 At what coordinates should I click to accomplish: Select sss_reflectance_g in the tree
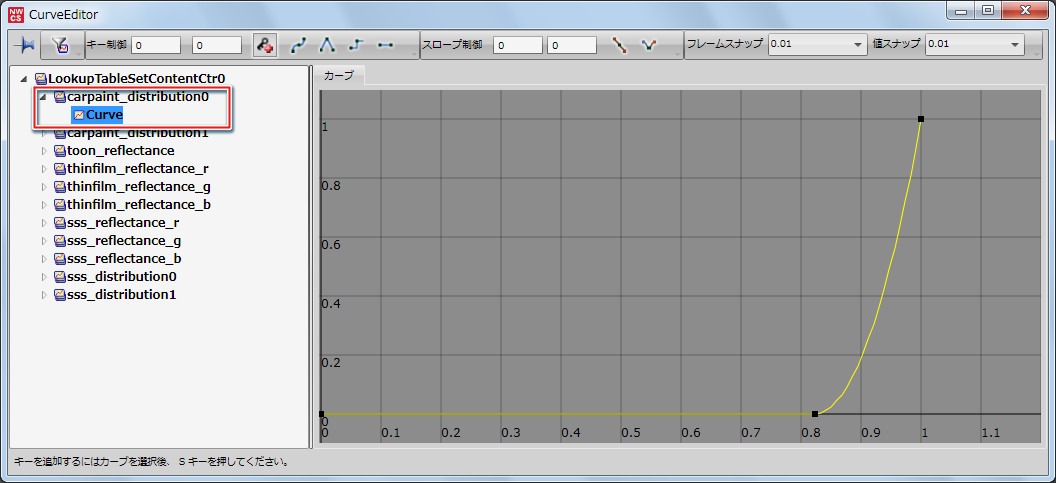123,241
